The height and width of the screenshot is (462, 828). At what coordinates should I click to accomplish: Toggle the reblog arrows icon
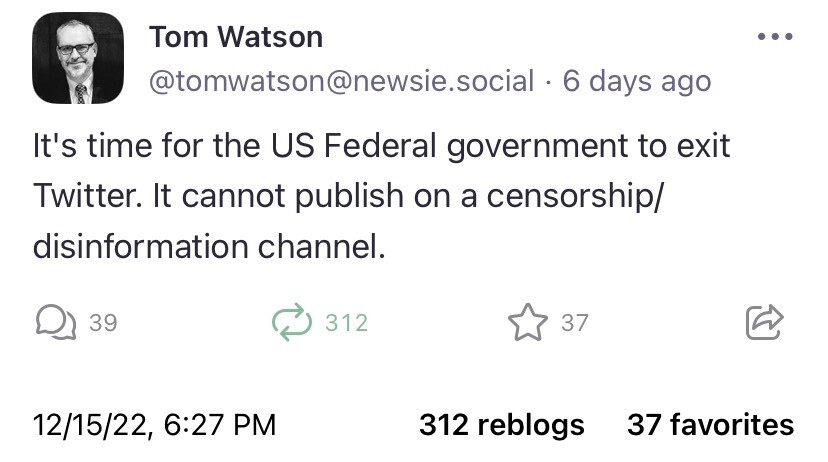click(x=291, y=322)
